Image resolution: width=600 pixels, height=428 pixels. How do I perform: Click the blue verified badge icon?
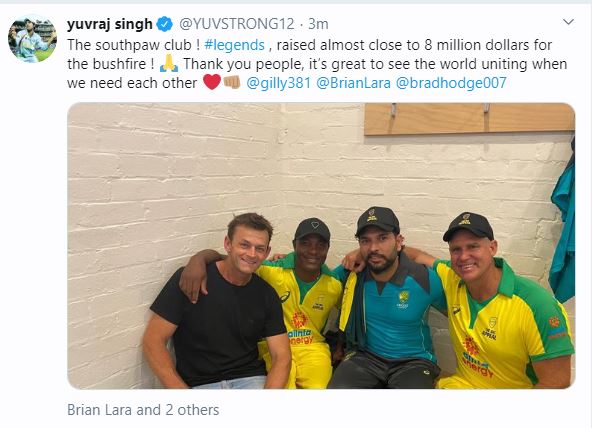[165, 24]
